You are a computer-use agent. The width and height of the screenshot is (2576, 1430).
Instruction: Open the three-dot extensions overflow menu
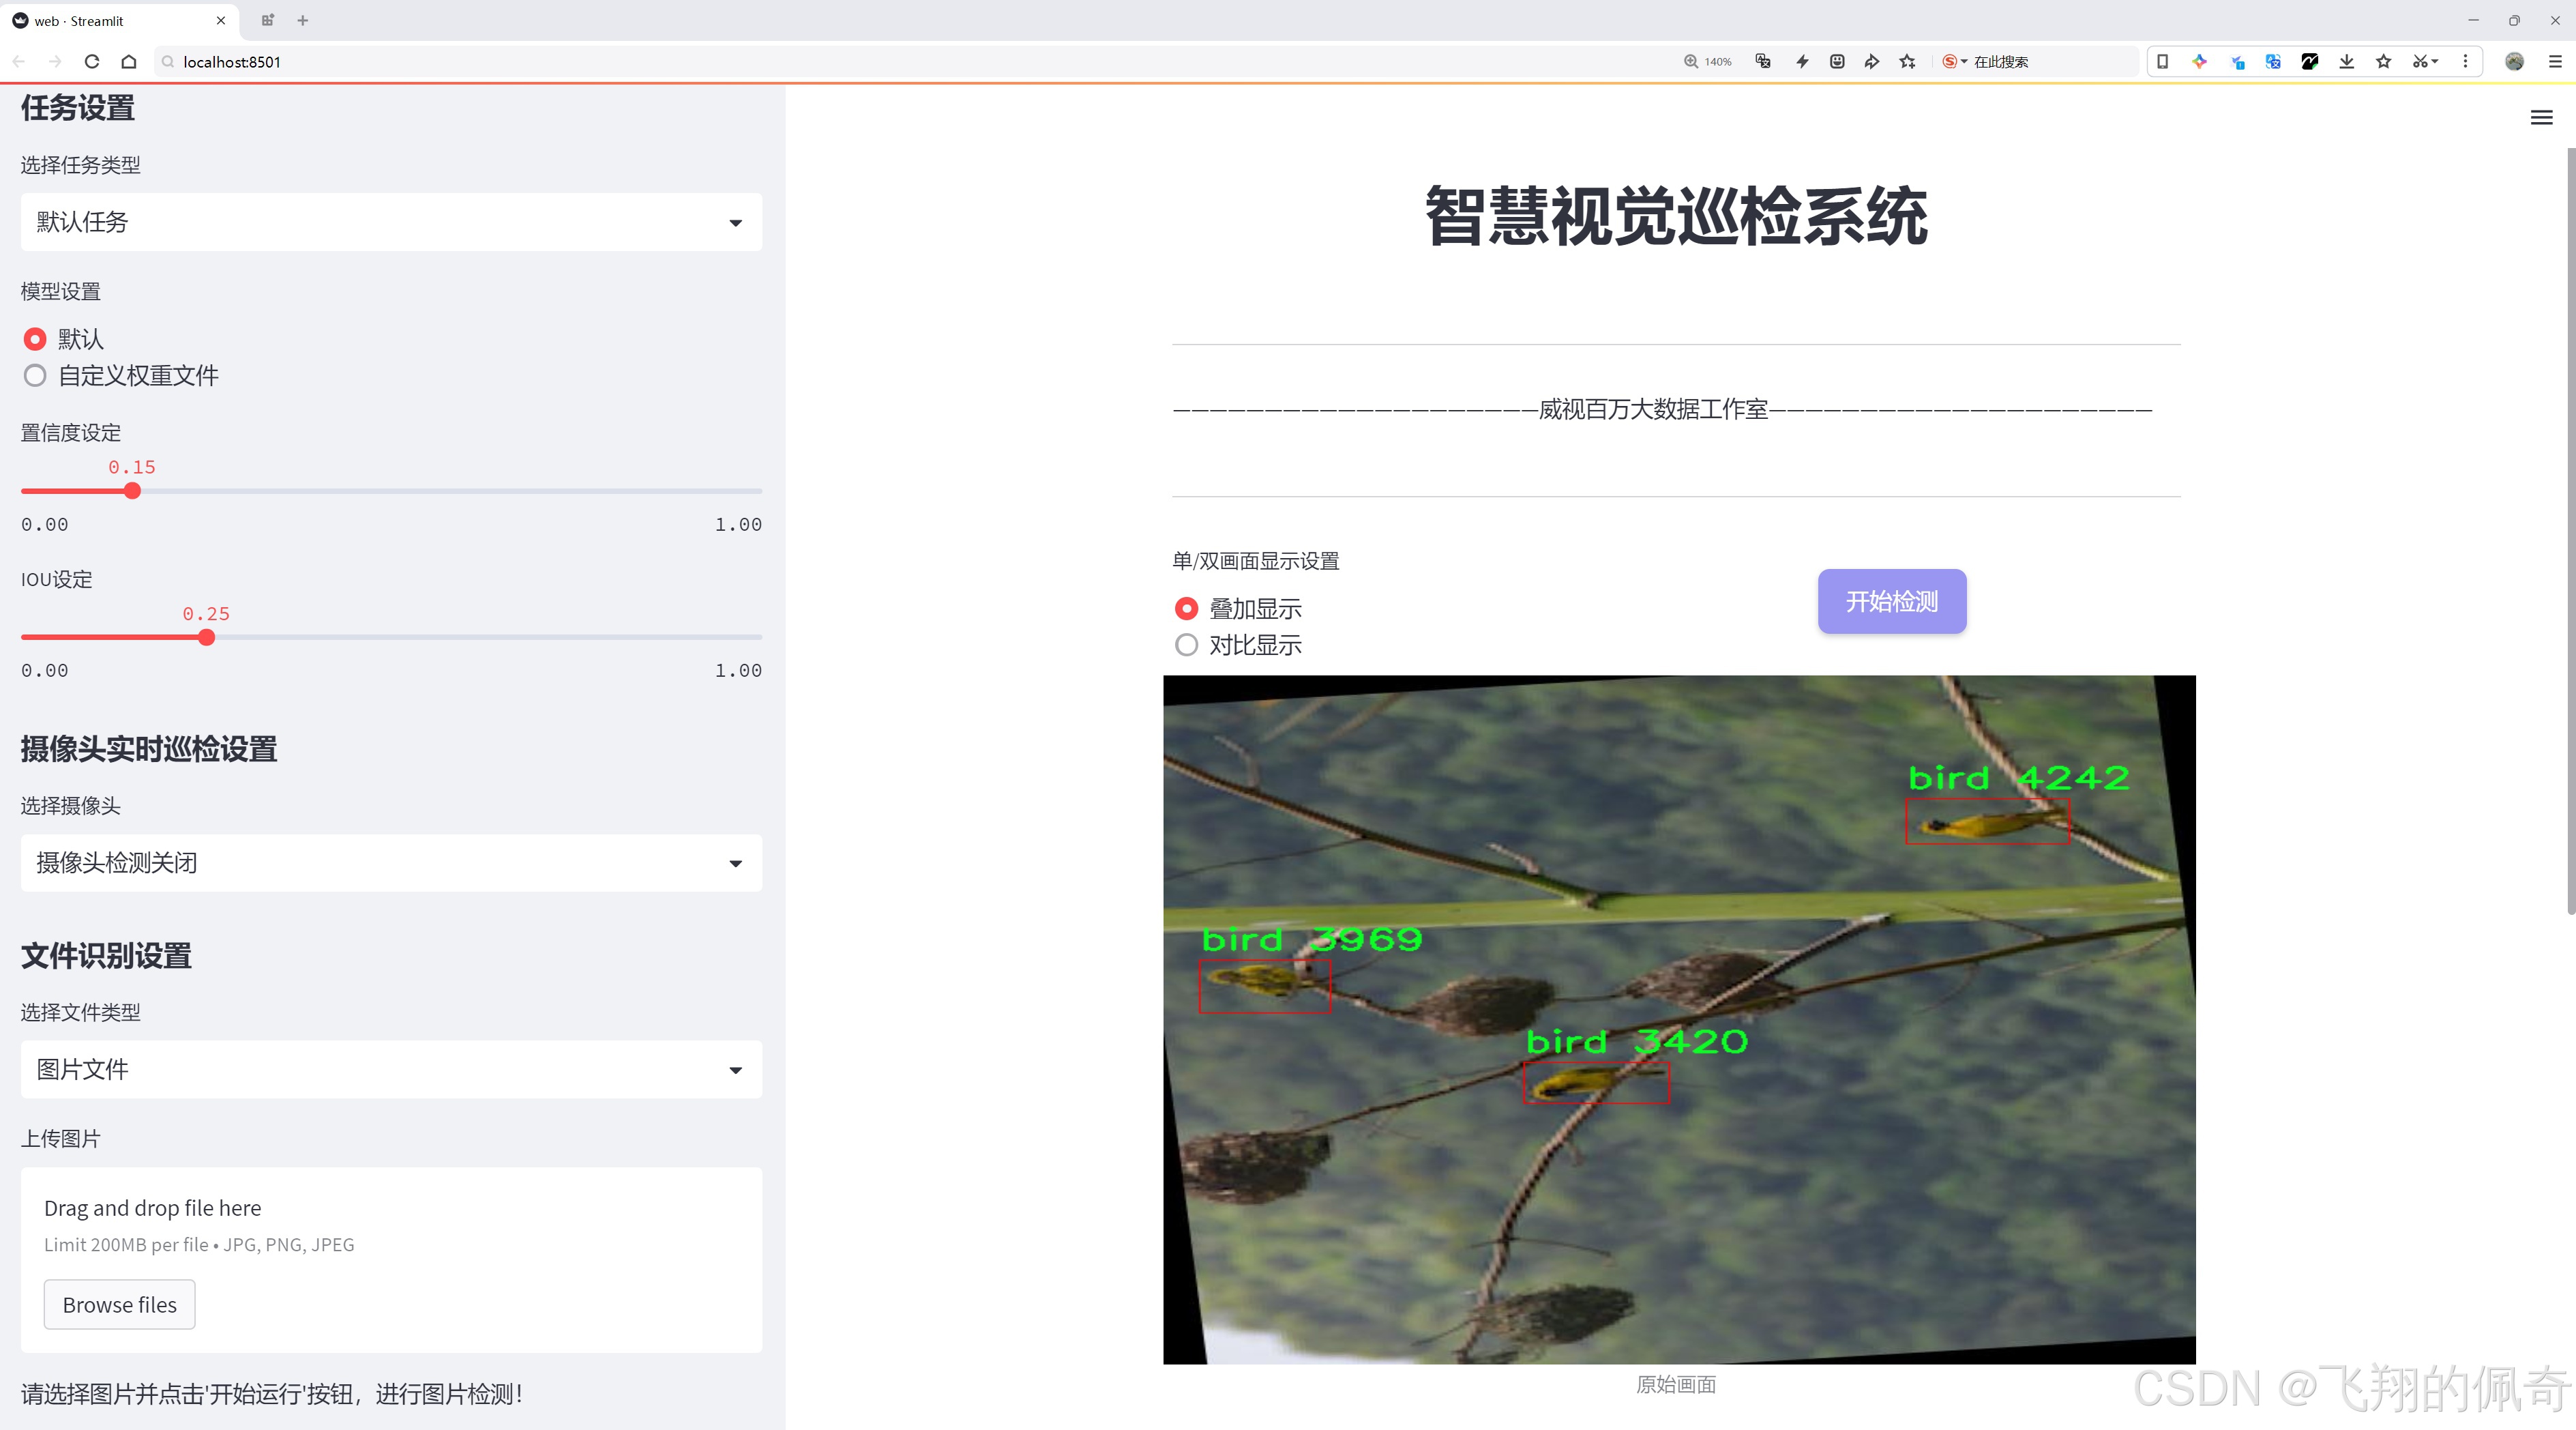point(2465,61)
